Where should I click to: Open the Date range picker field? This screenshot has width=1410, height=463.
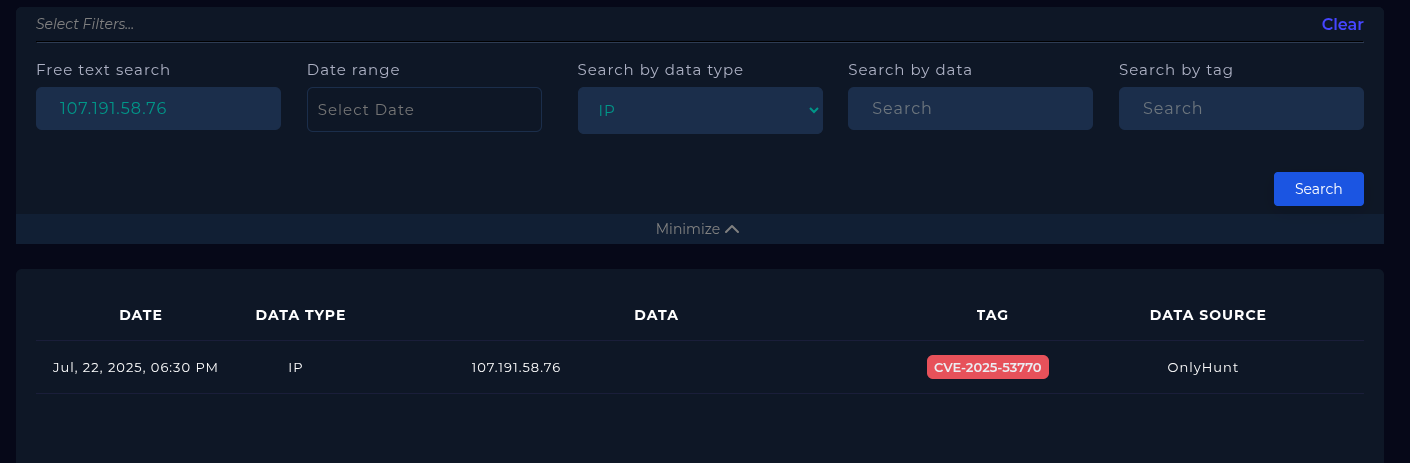click(x=424, y=109)
